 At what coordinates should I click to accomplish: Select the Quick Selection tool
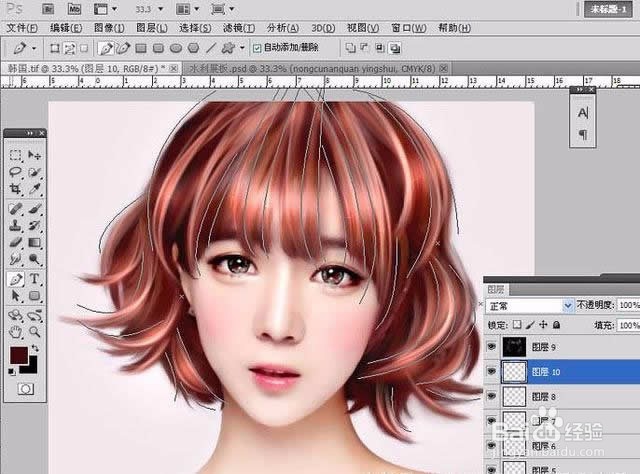[x=35, y=172]
